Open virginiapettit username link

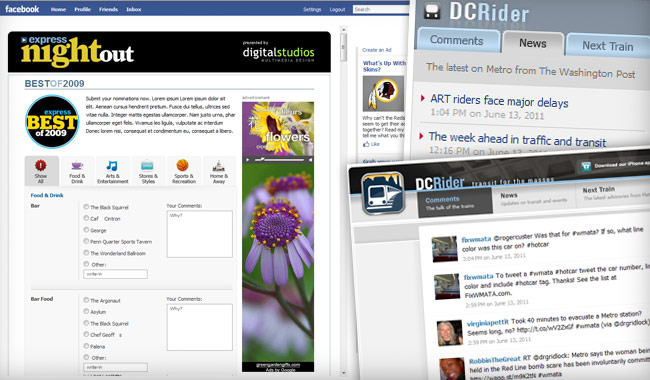pyautogui.click(x=488, y=322)
